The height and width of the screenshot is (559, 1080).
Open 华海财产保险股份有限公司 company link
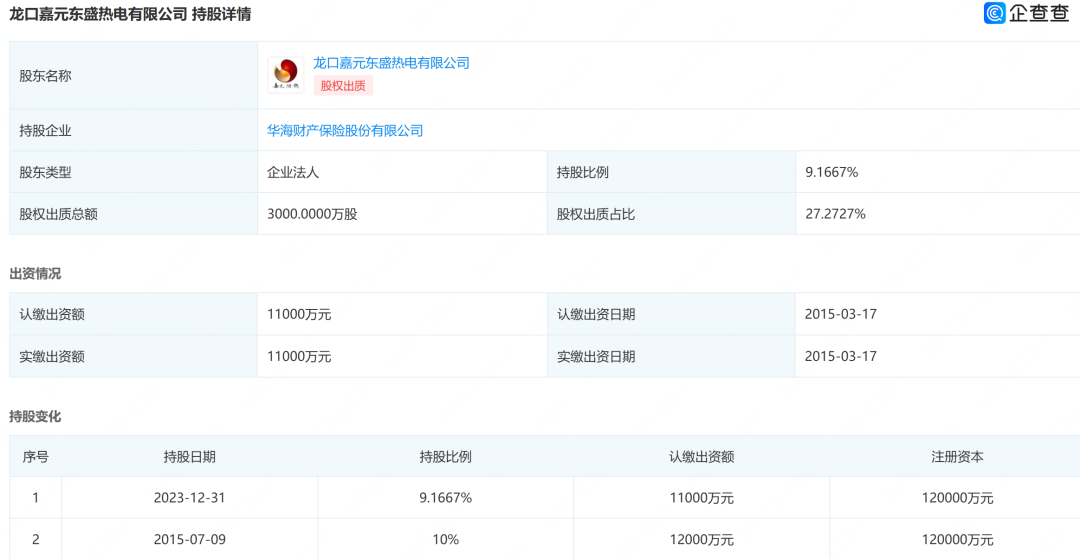point(345,130)
